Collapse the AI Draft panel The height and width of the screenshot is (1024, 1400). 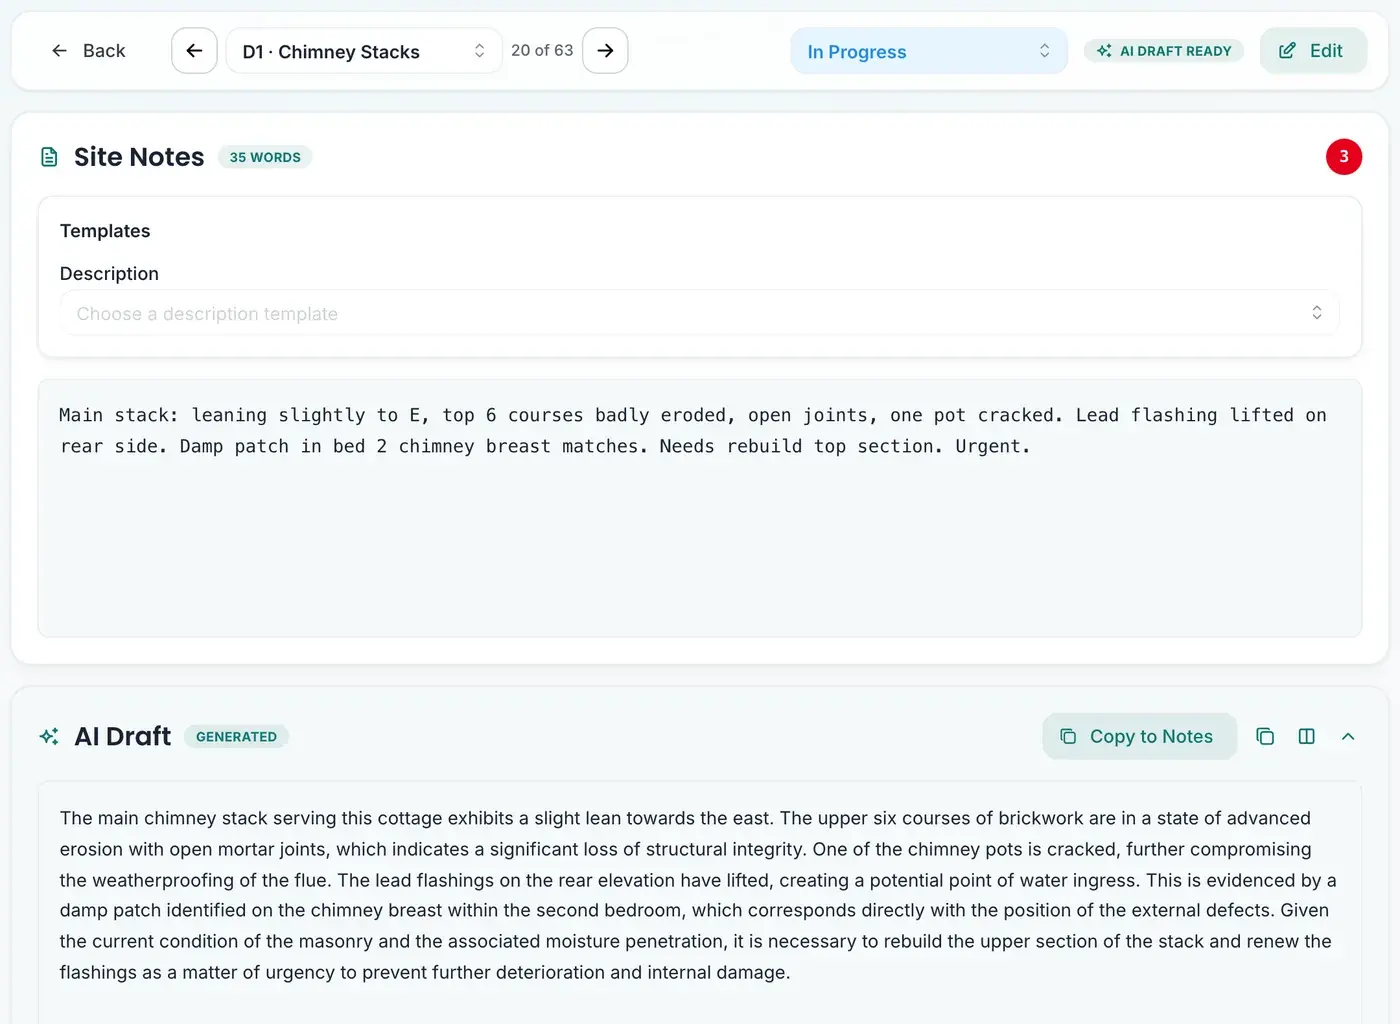point(1348,736)
